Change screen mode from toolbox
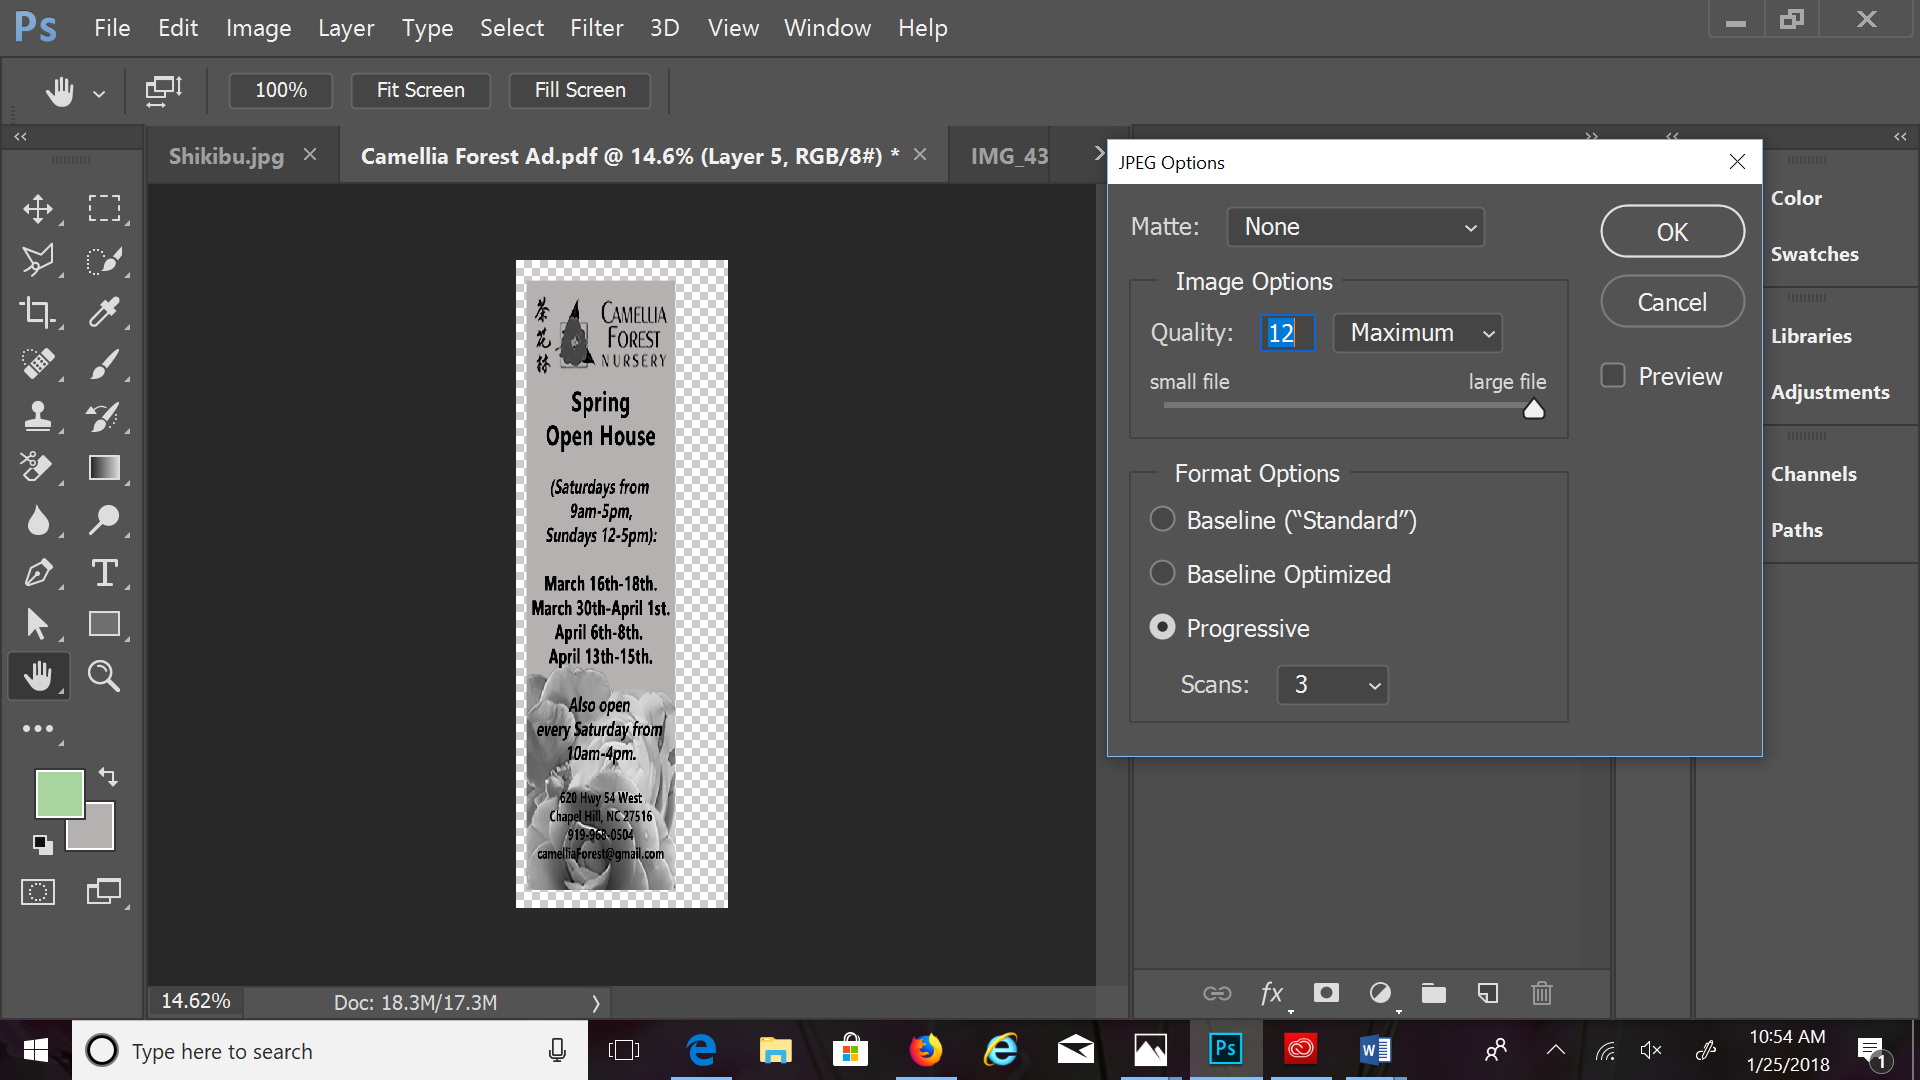 click(104, 892)
